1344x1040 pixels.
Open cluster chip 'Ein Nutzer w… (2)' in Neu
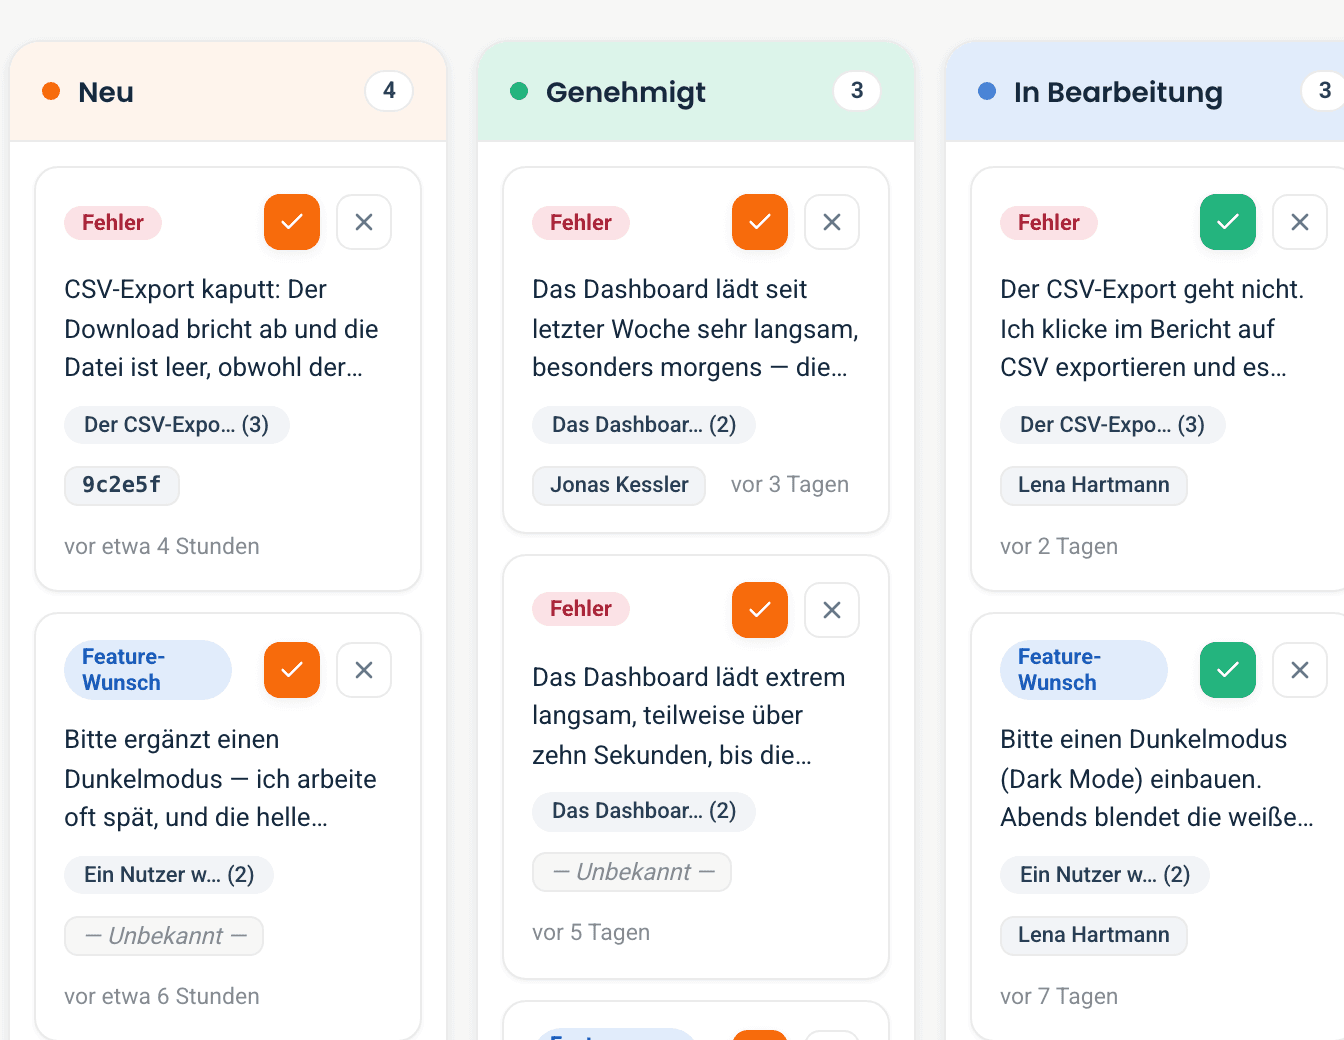tap(169, 875)
